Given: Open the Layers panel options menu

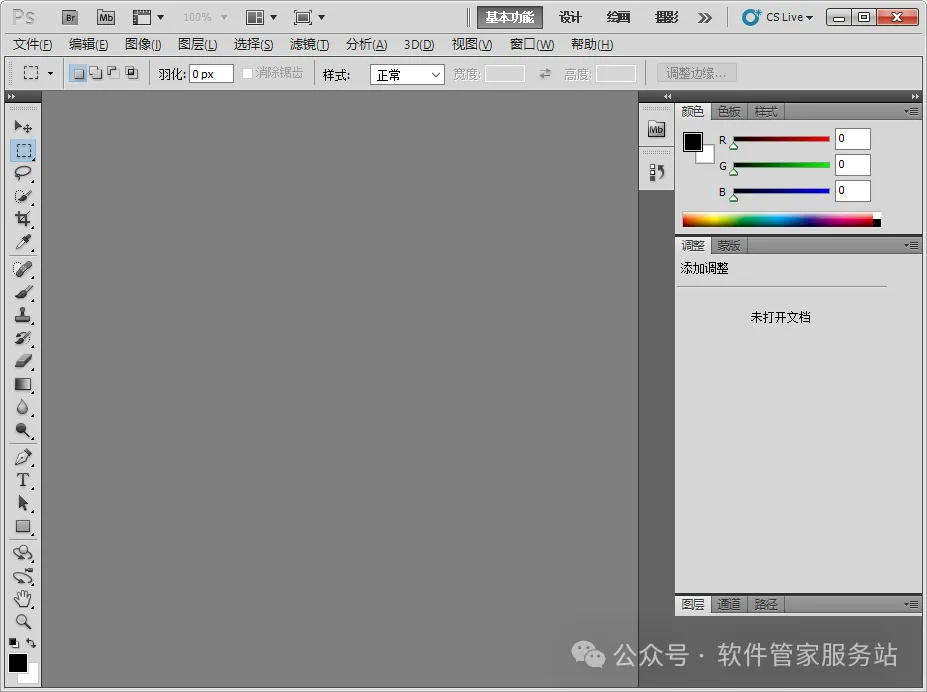Looking at the screenshot, I should pyautogui.click(x=912, y=604).
